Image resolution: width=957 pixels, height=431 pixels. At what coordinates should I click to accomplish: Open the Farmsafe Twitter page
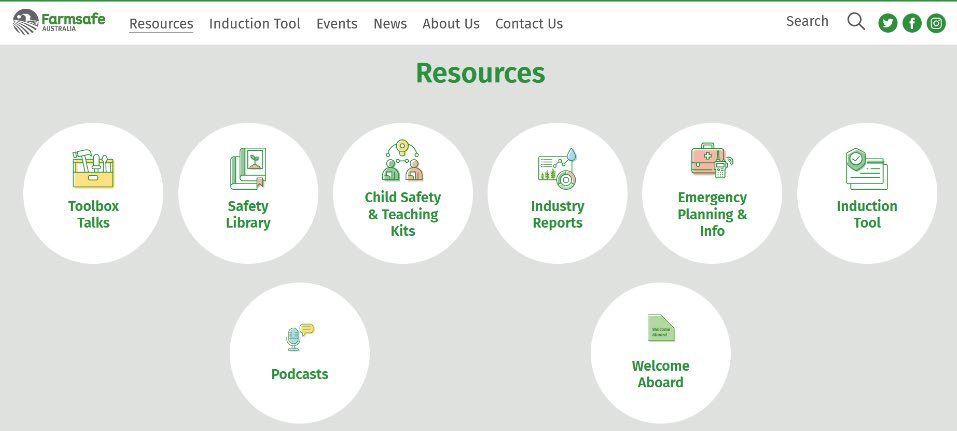pos(887,23)
